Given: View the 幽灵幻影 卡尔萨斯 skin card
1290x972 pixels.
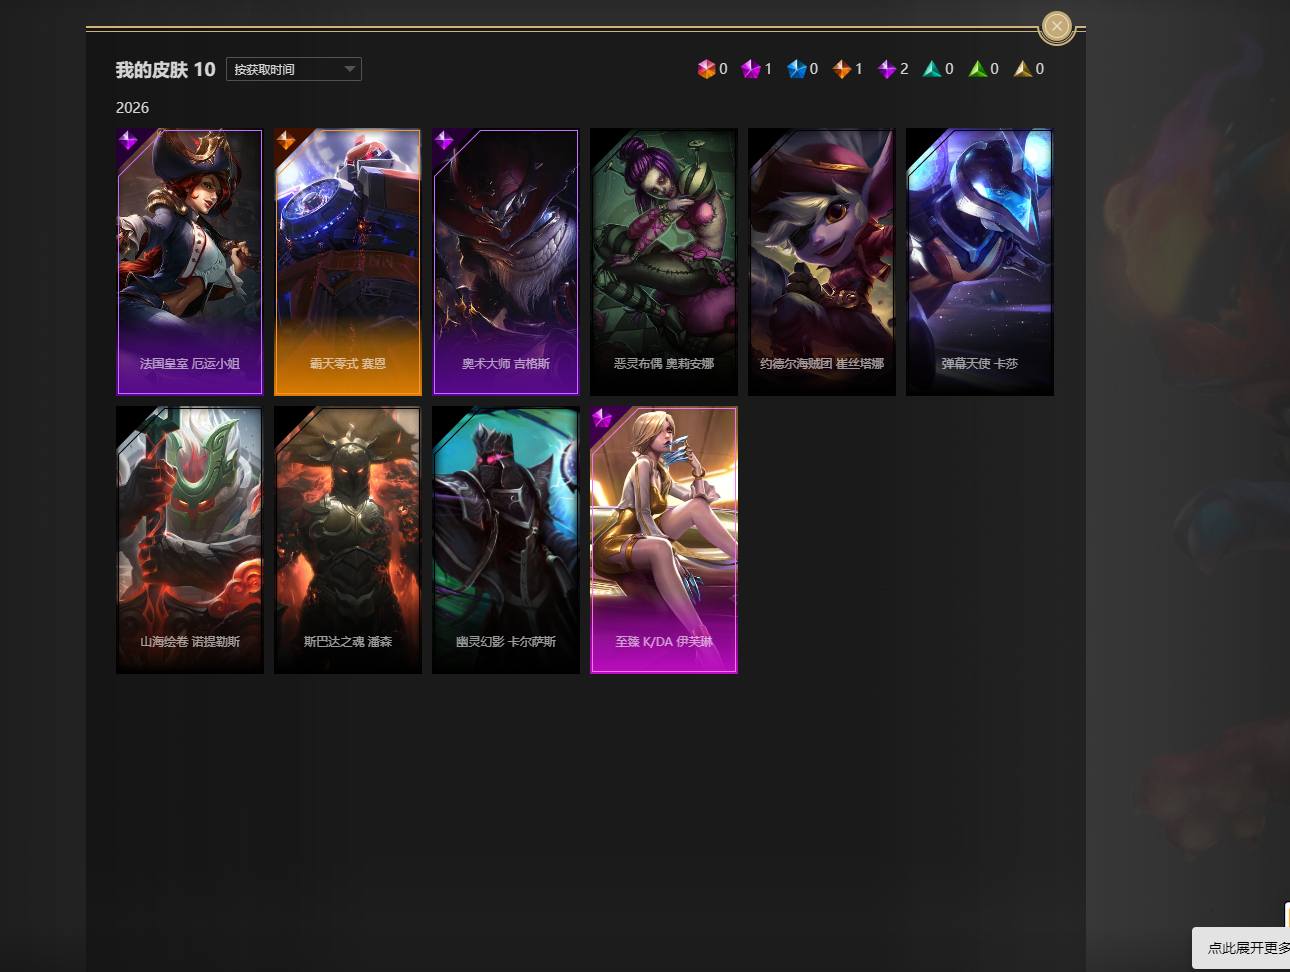Looking at the screenshot, I should (506, 540).
